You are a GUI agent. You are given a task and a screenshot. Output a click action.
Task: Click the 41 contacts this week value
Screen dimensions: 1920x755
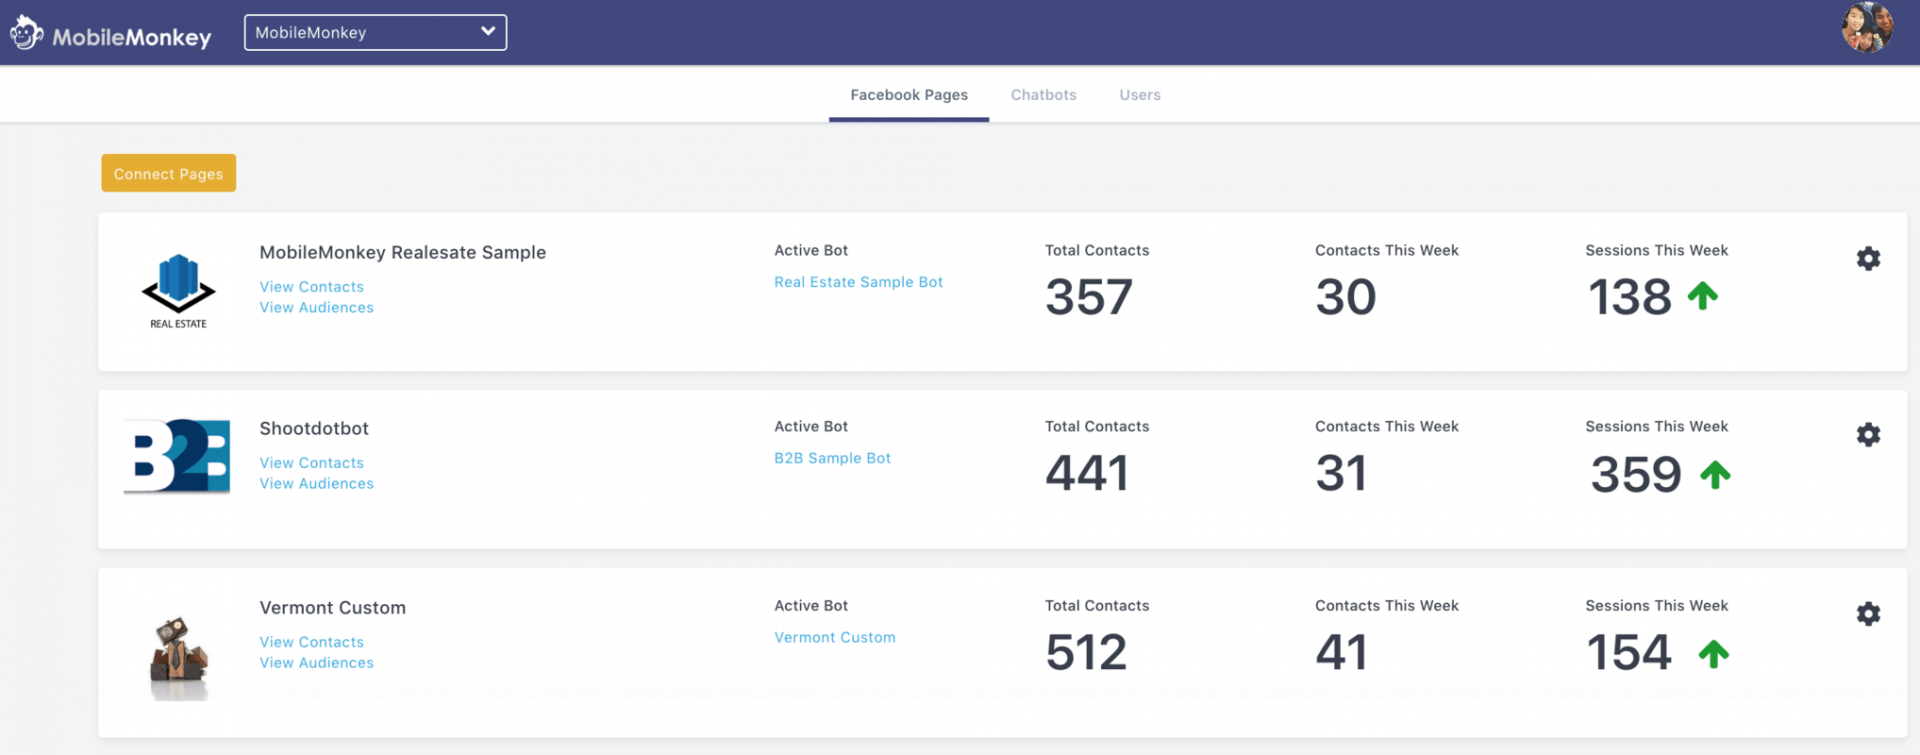[x=1341, y=652]
